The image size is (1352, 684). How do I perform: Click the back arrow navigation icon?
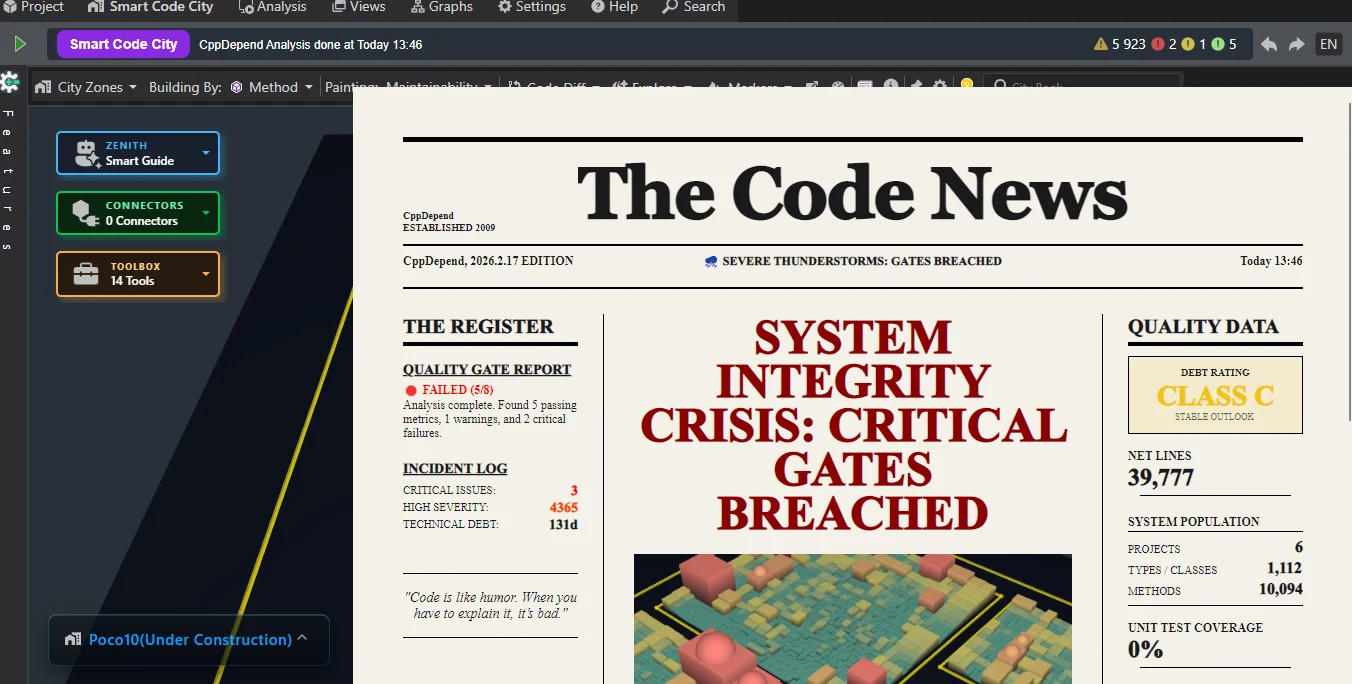[1269, 44]
